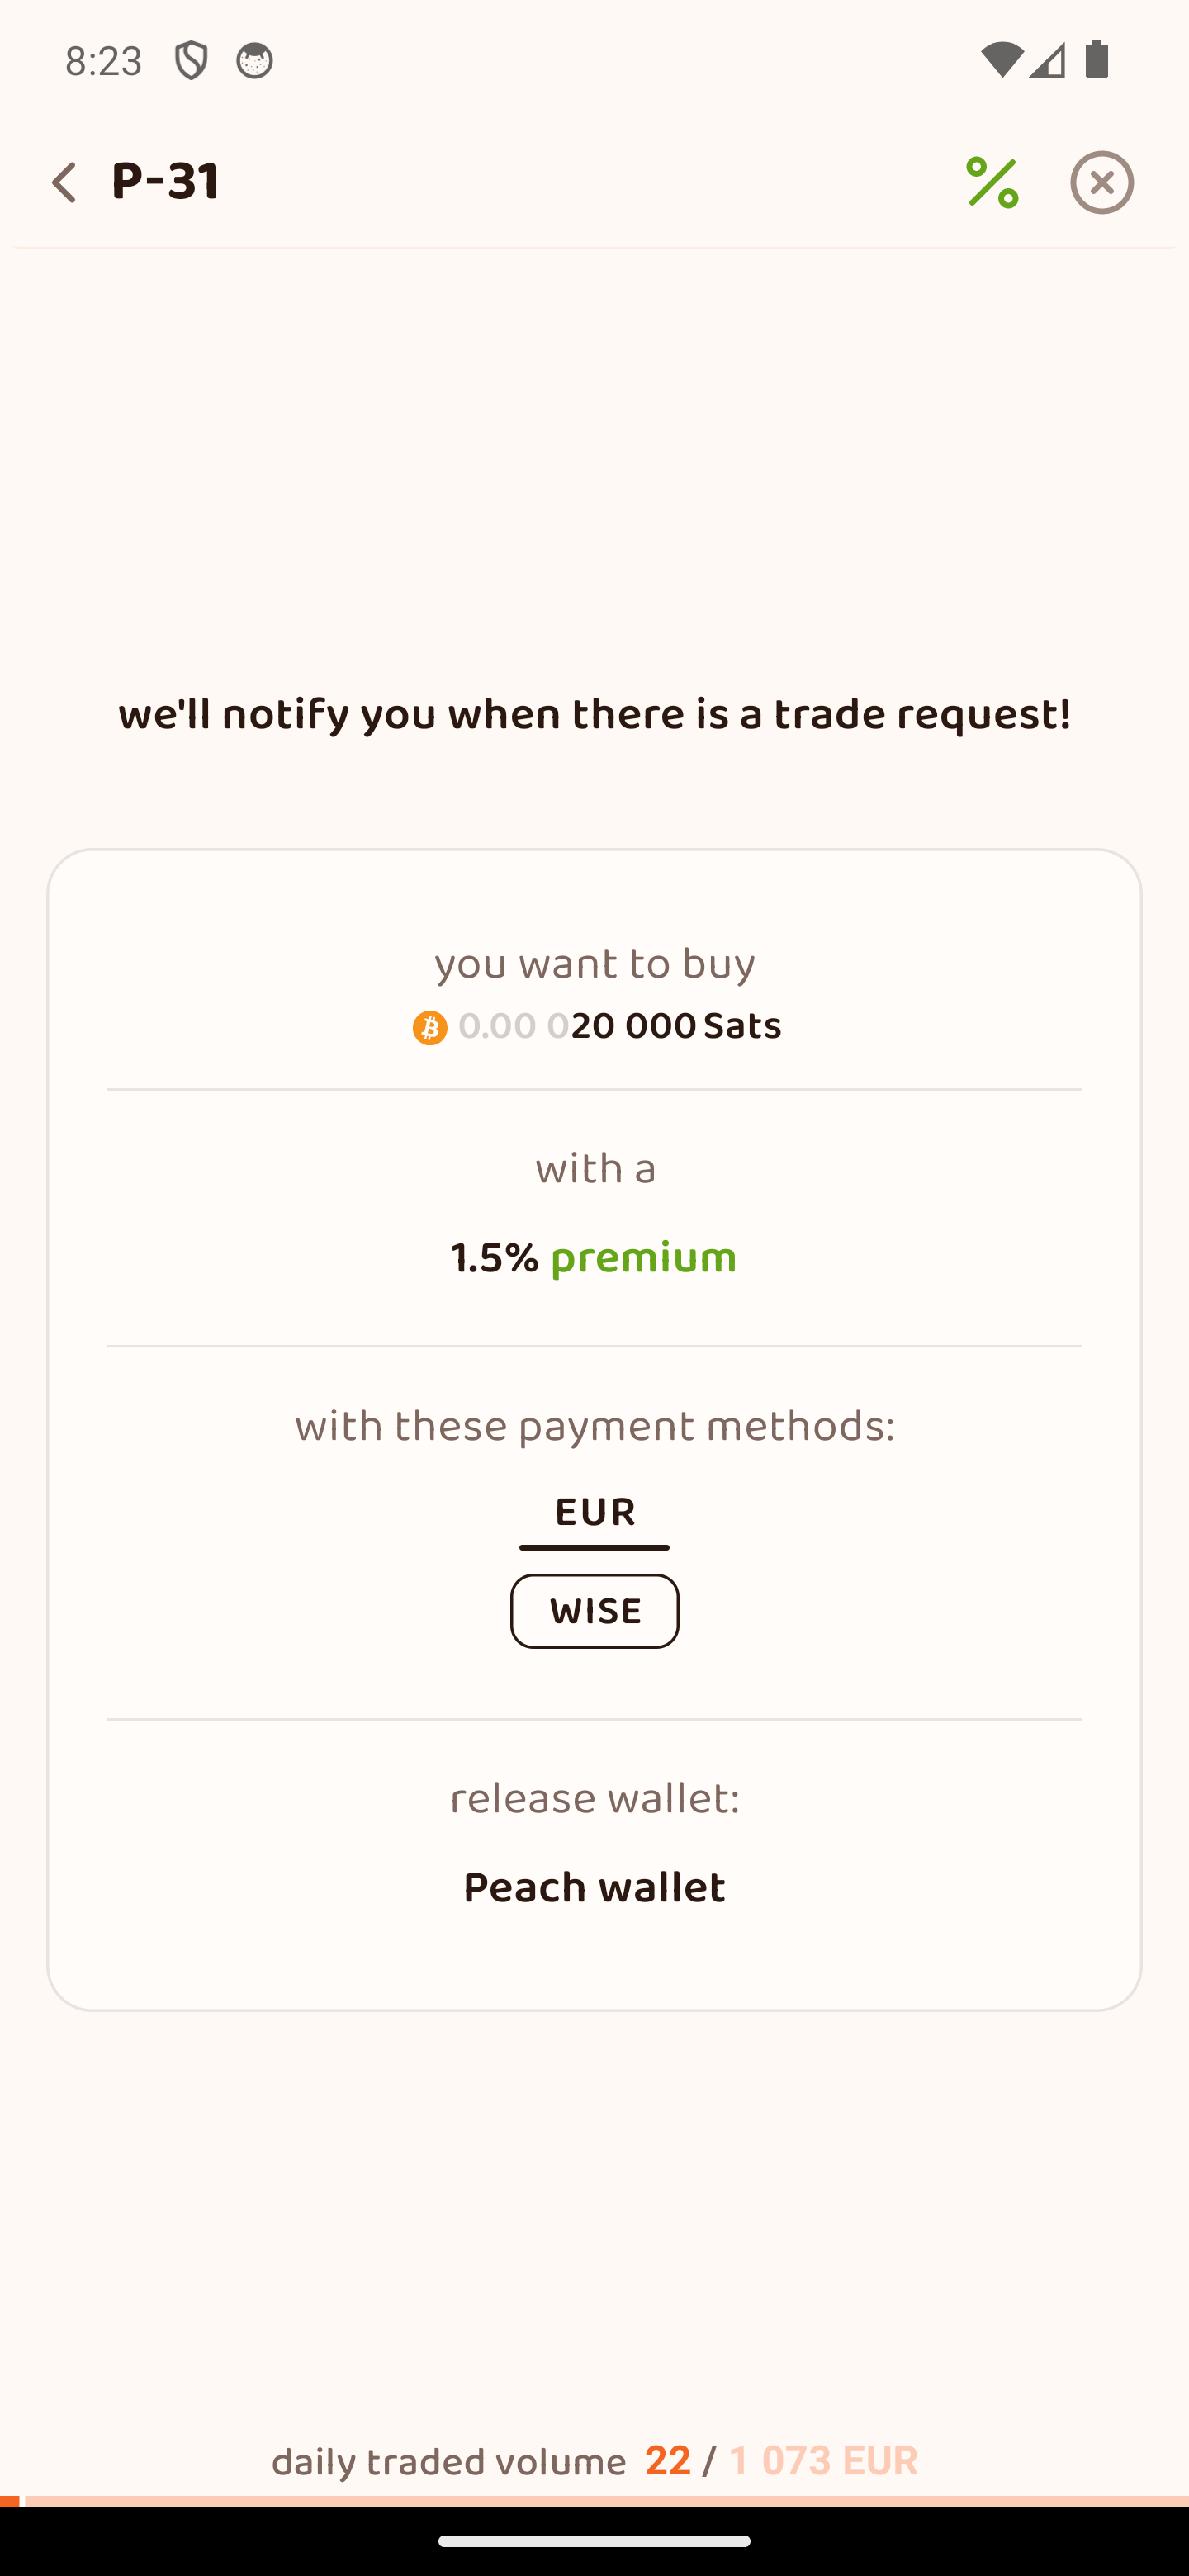1189x2576 pixels.
Task: Tap the battery icon
Action: click(1097, 61)
